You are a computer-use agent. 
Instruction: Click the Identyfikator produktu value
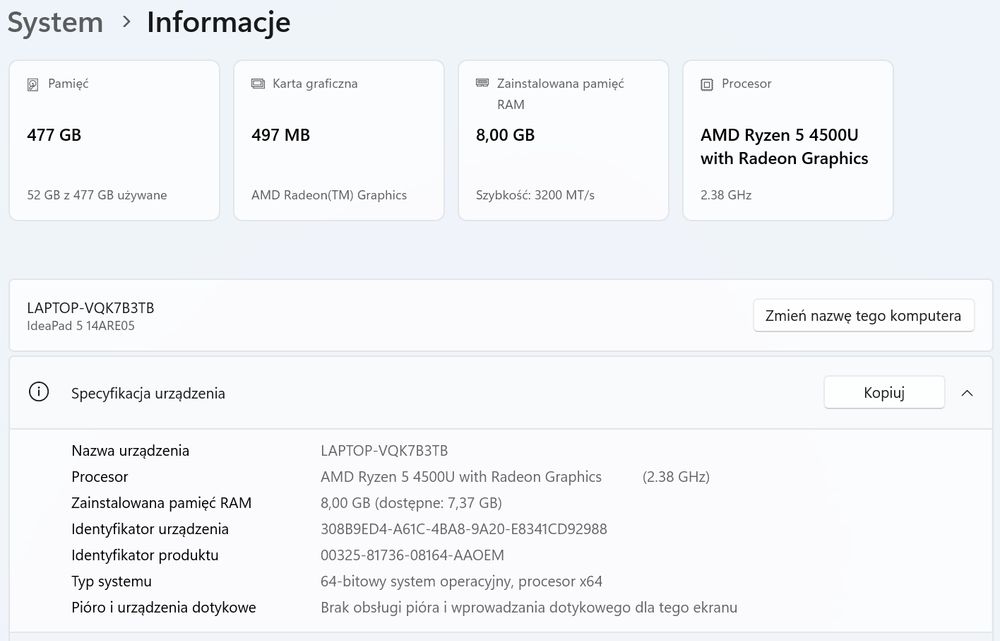point(412,555)
